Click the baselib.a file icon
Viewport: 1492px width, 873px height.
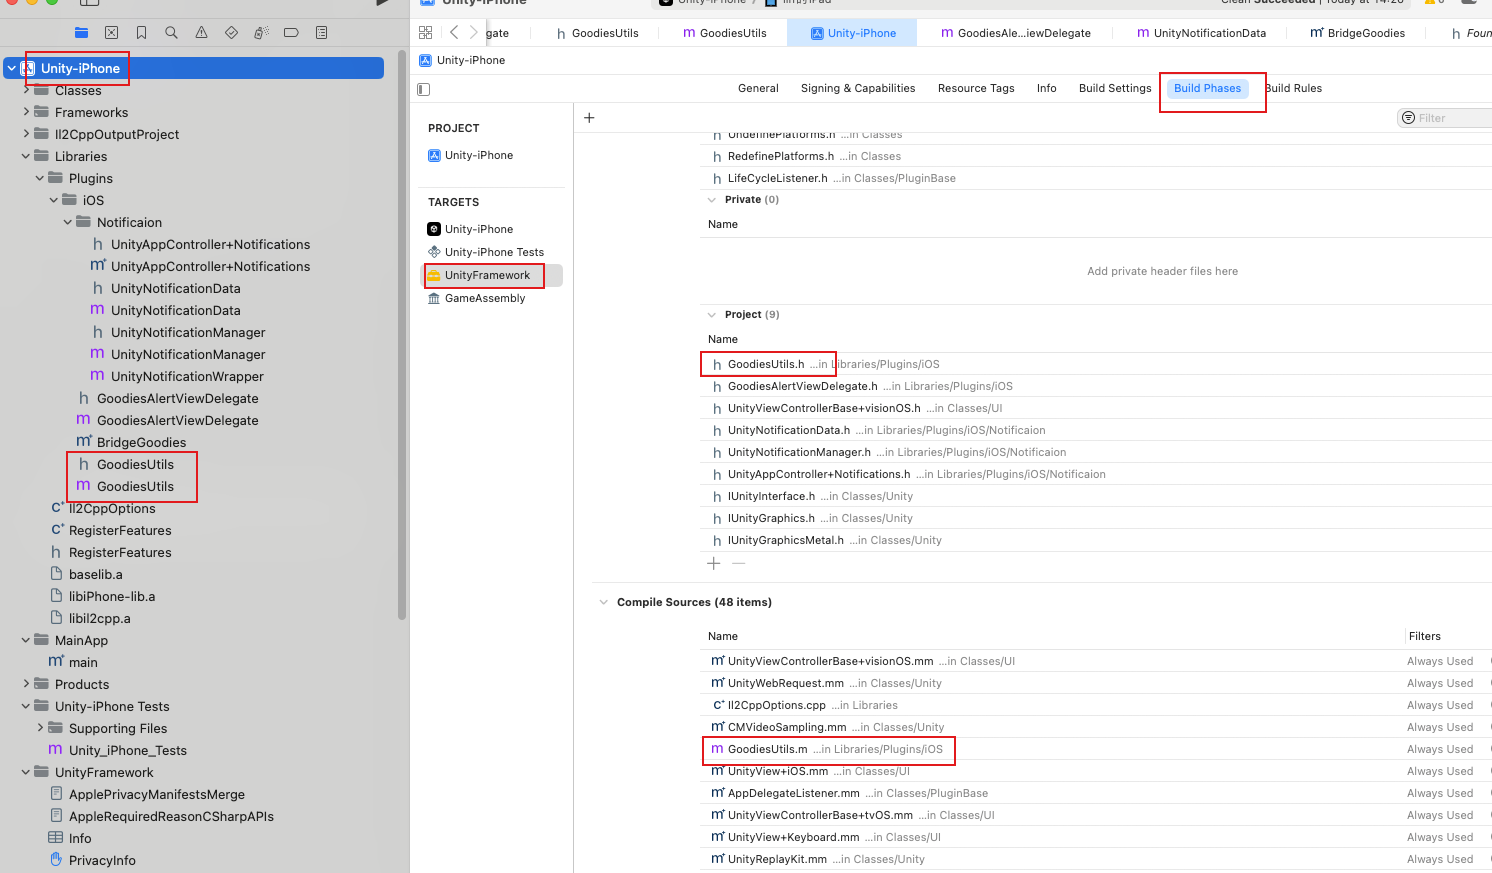(57, 574)
